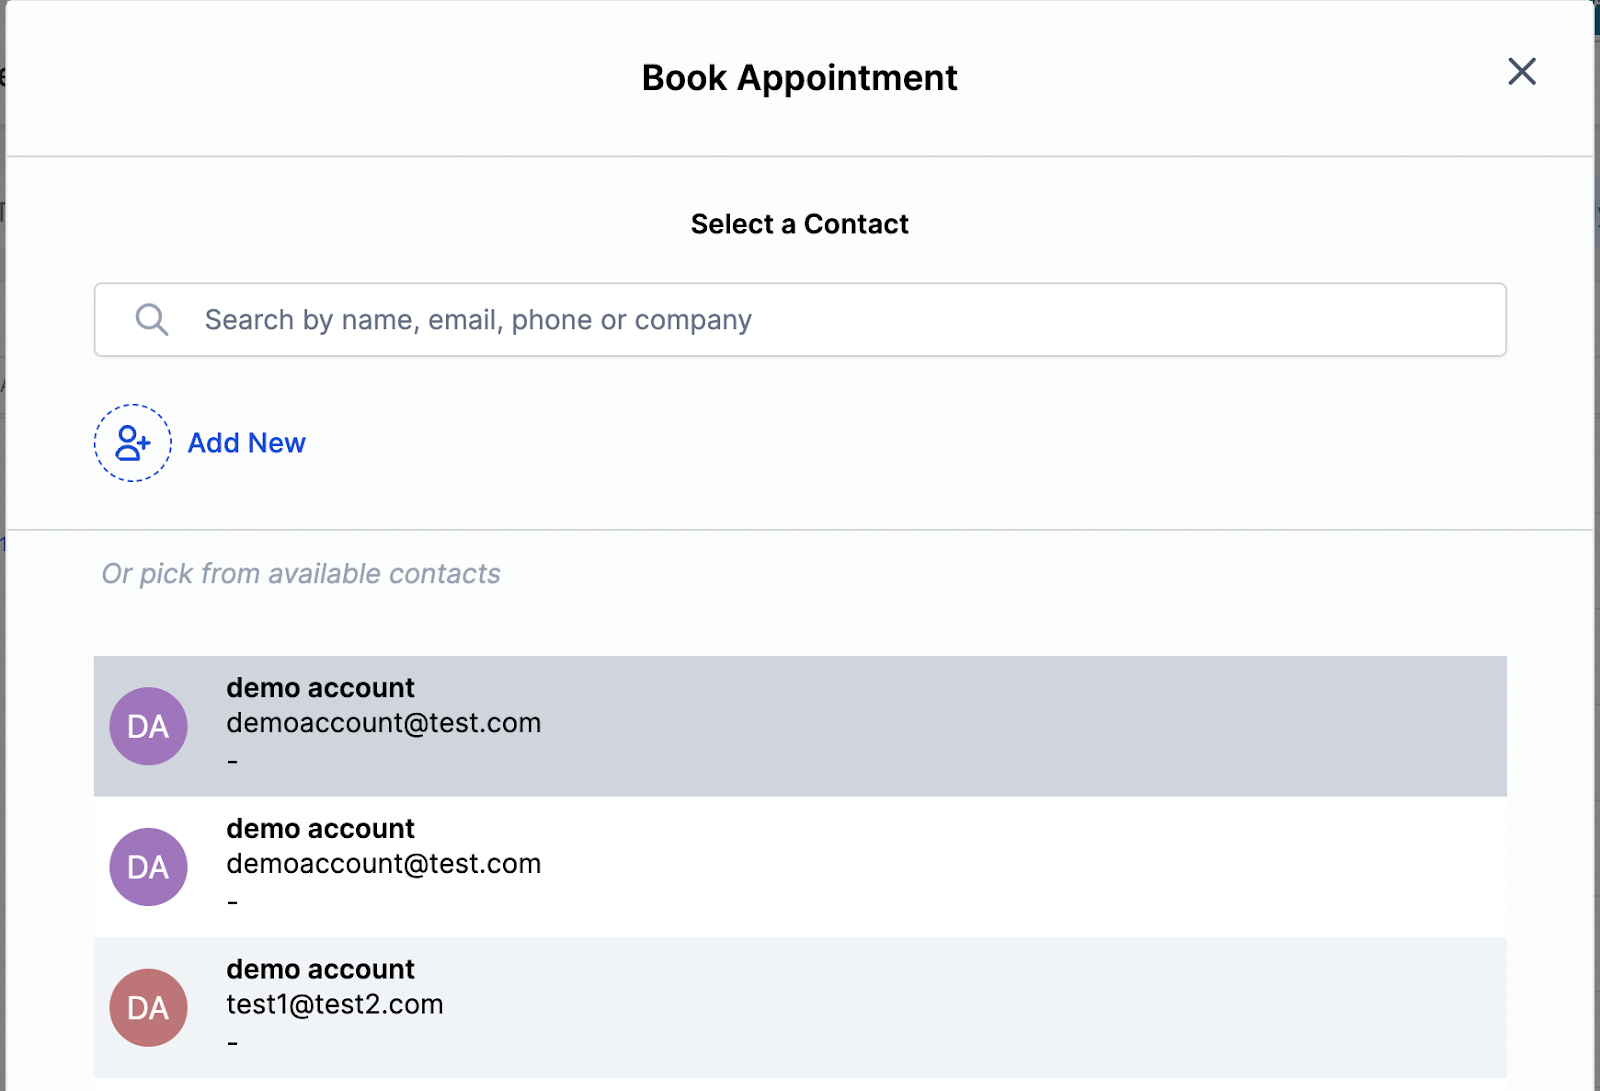Click the Select a Contact heading
This screenshot has width=1600, height=1091.
tap(799, 224)
